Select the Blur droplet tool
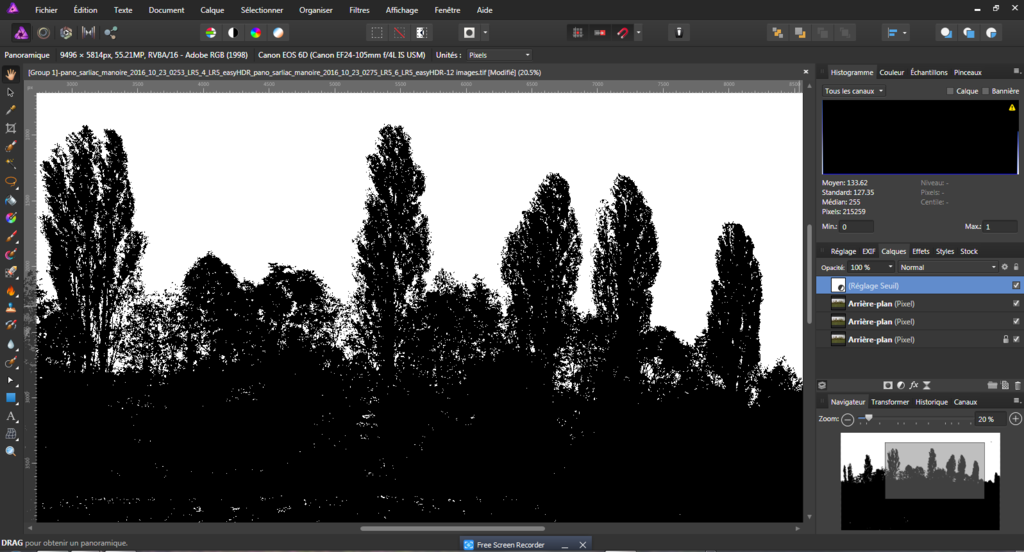Screen dimensions: 1024x552 point(10,344)
